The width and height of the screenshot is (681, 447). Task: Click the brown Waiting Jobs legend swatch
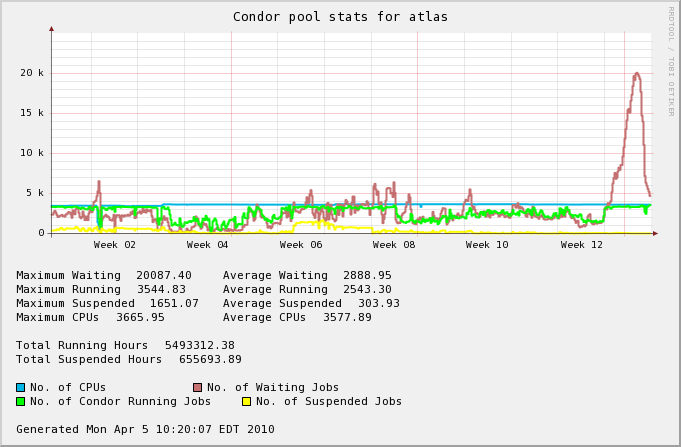point(198,387)
